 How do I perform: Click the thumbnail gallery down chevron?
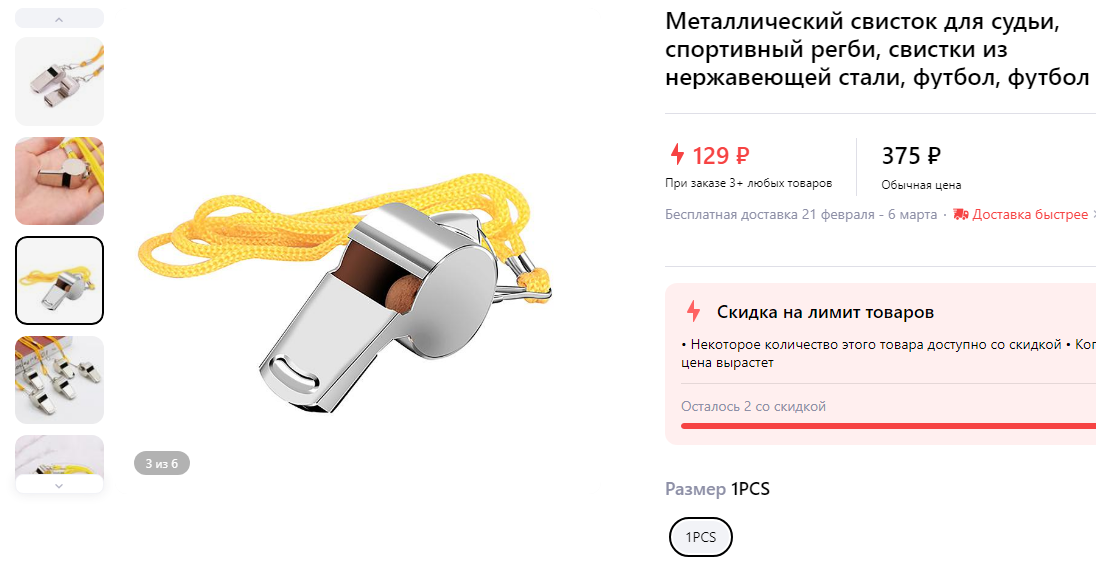coord(59,485)
